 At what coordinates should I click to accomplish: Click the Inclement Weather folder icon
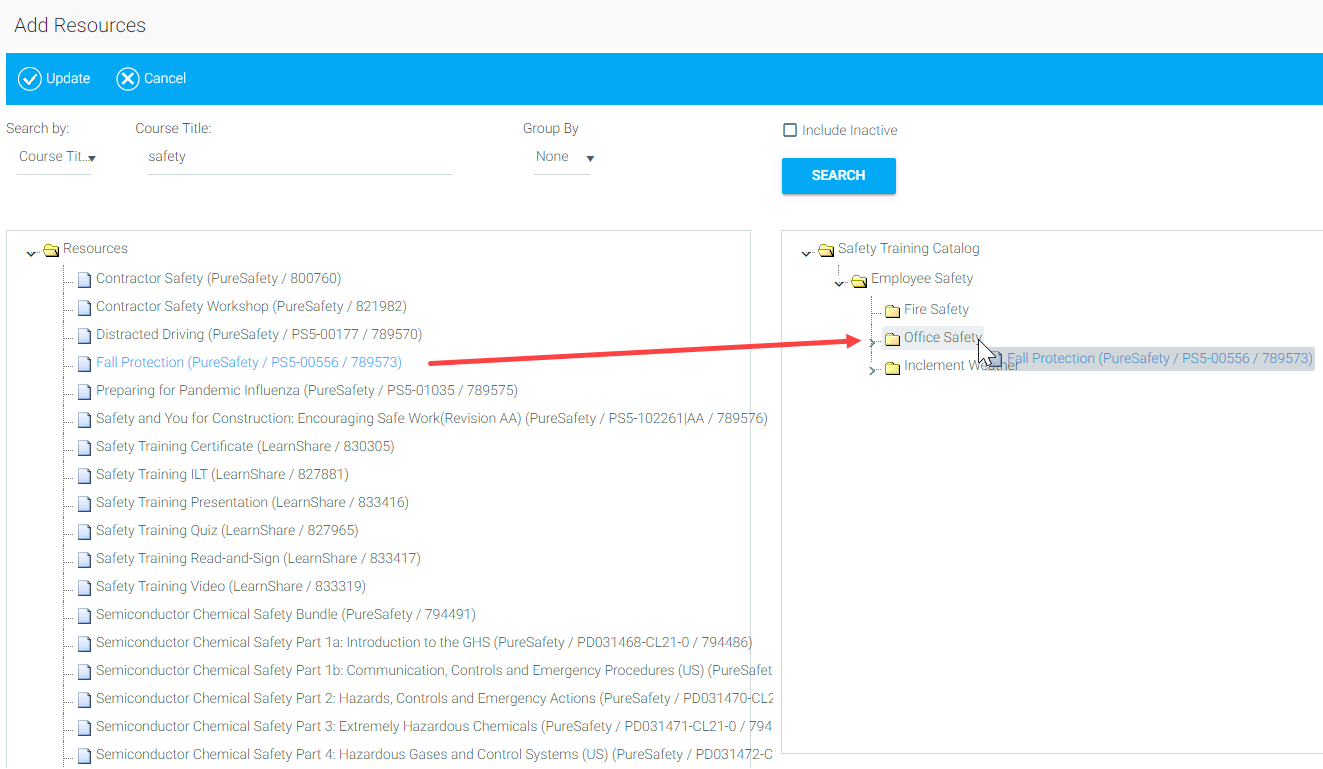[x=892, y=368]
